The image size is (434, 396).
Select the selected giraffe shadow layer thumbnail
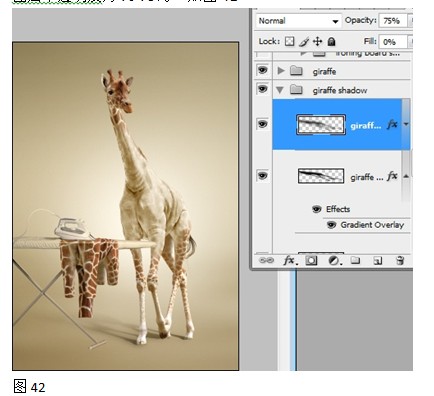tap(321, 124)
